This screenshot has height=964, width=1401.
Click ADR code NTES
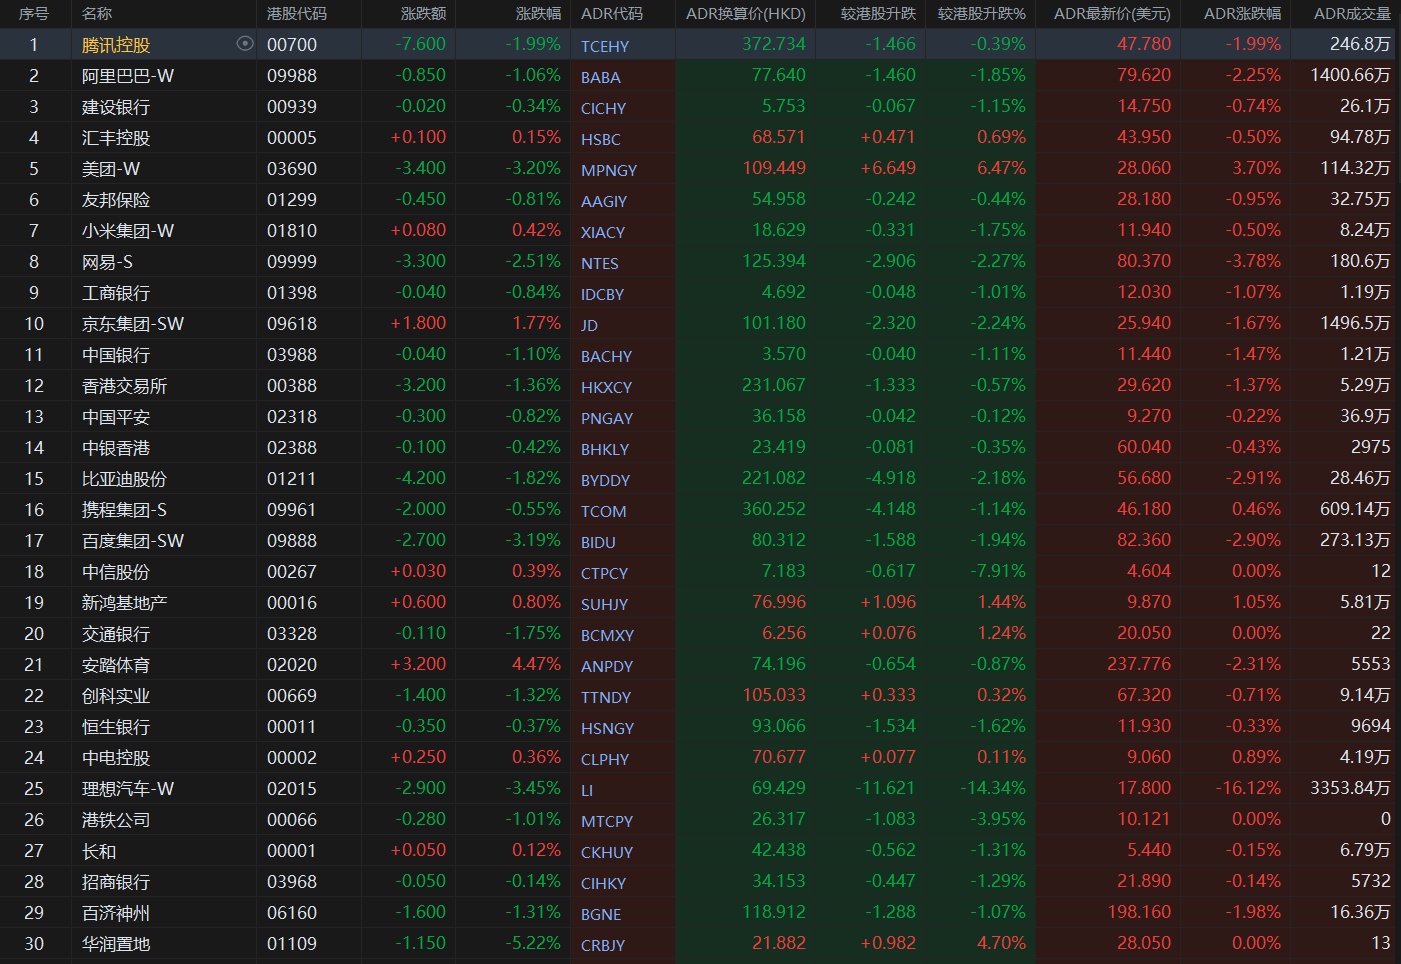[x=600, y=263]
